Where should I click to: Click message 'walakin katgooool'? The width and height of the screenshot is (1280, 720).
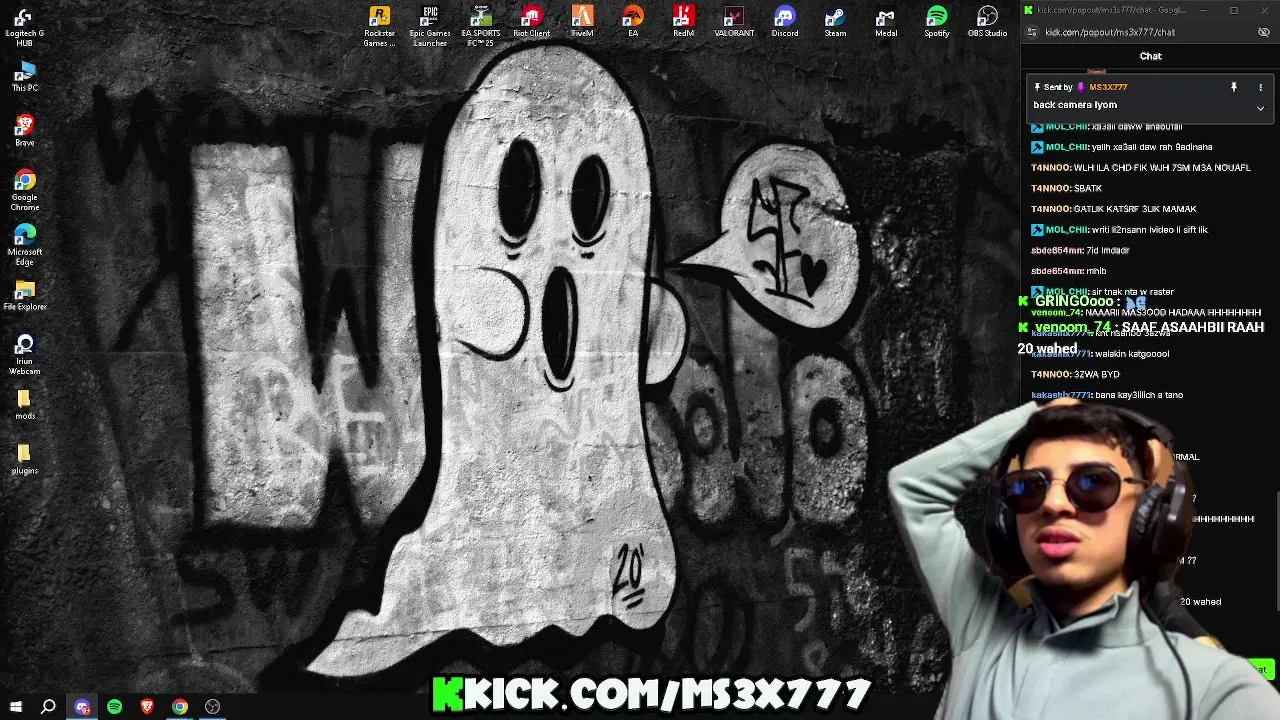tap(1132, 353)
